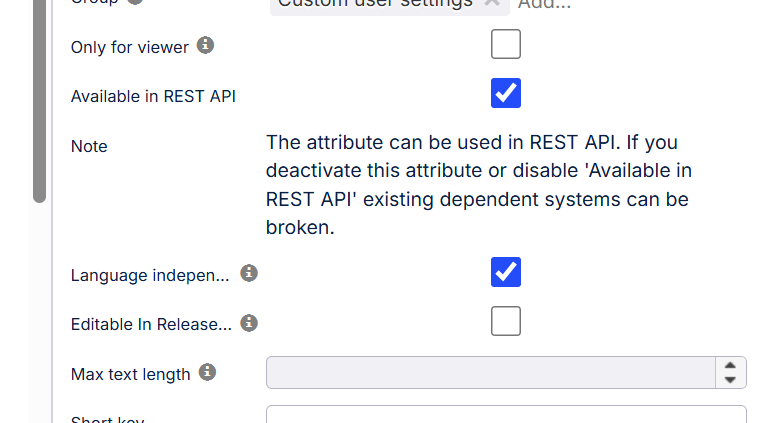This screenshot has width=764, height=423.
Task: Click the truncated Language independent label
Action: pyautogui.click(x=150, y=275)
